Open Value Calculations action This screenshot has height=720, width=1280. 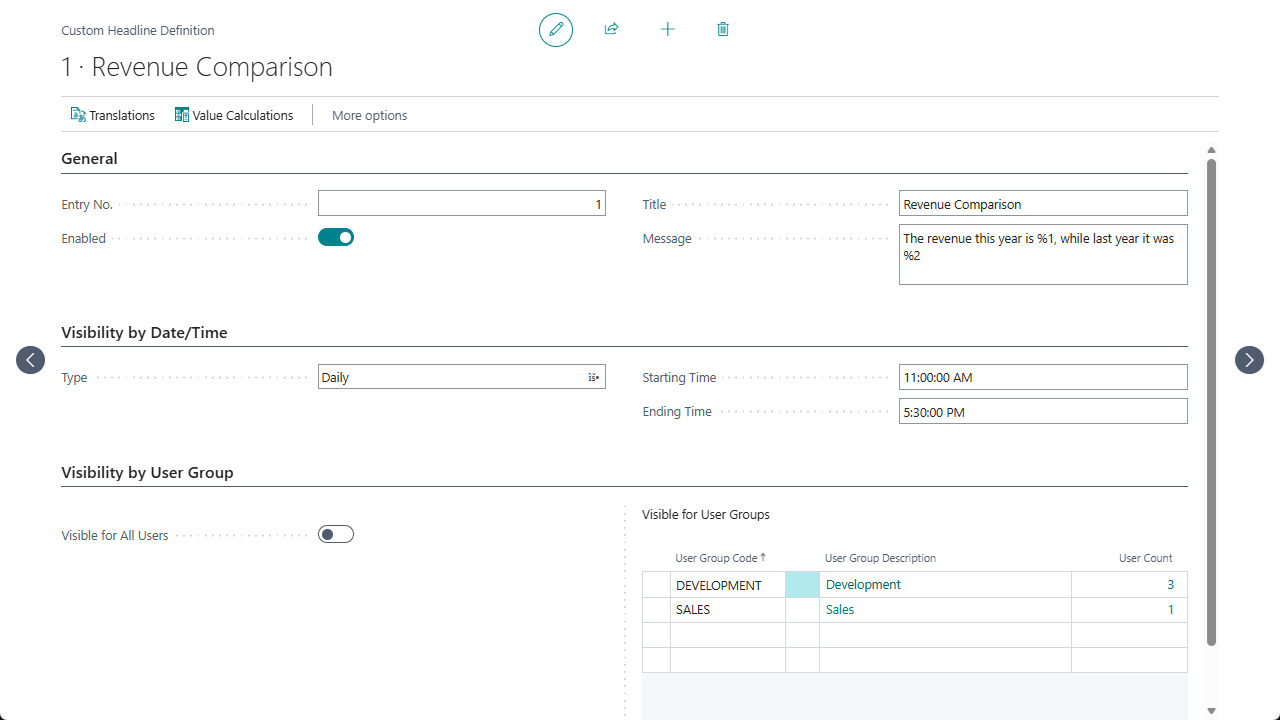coord(234,115)
